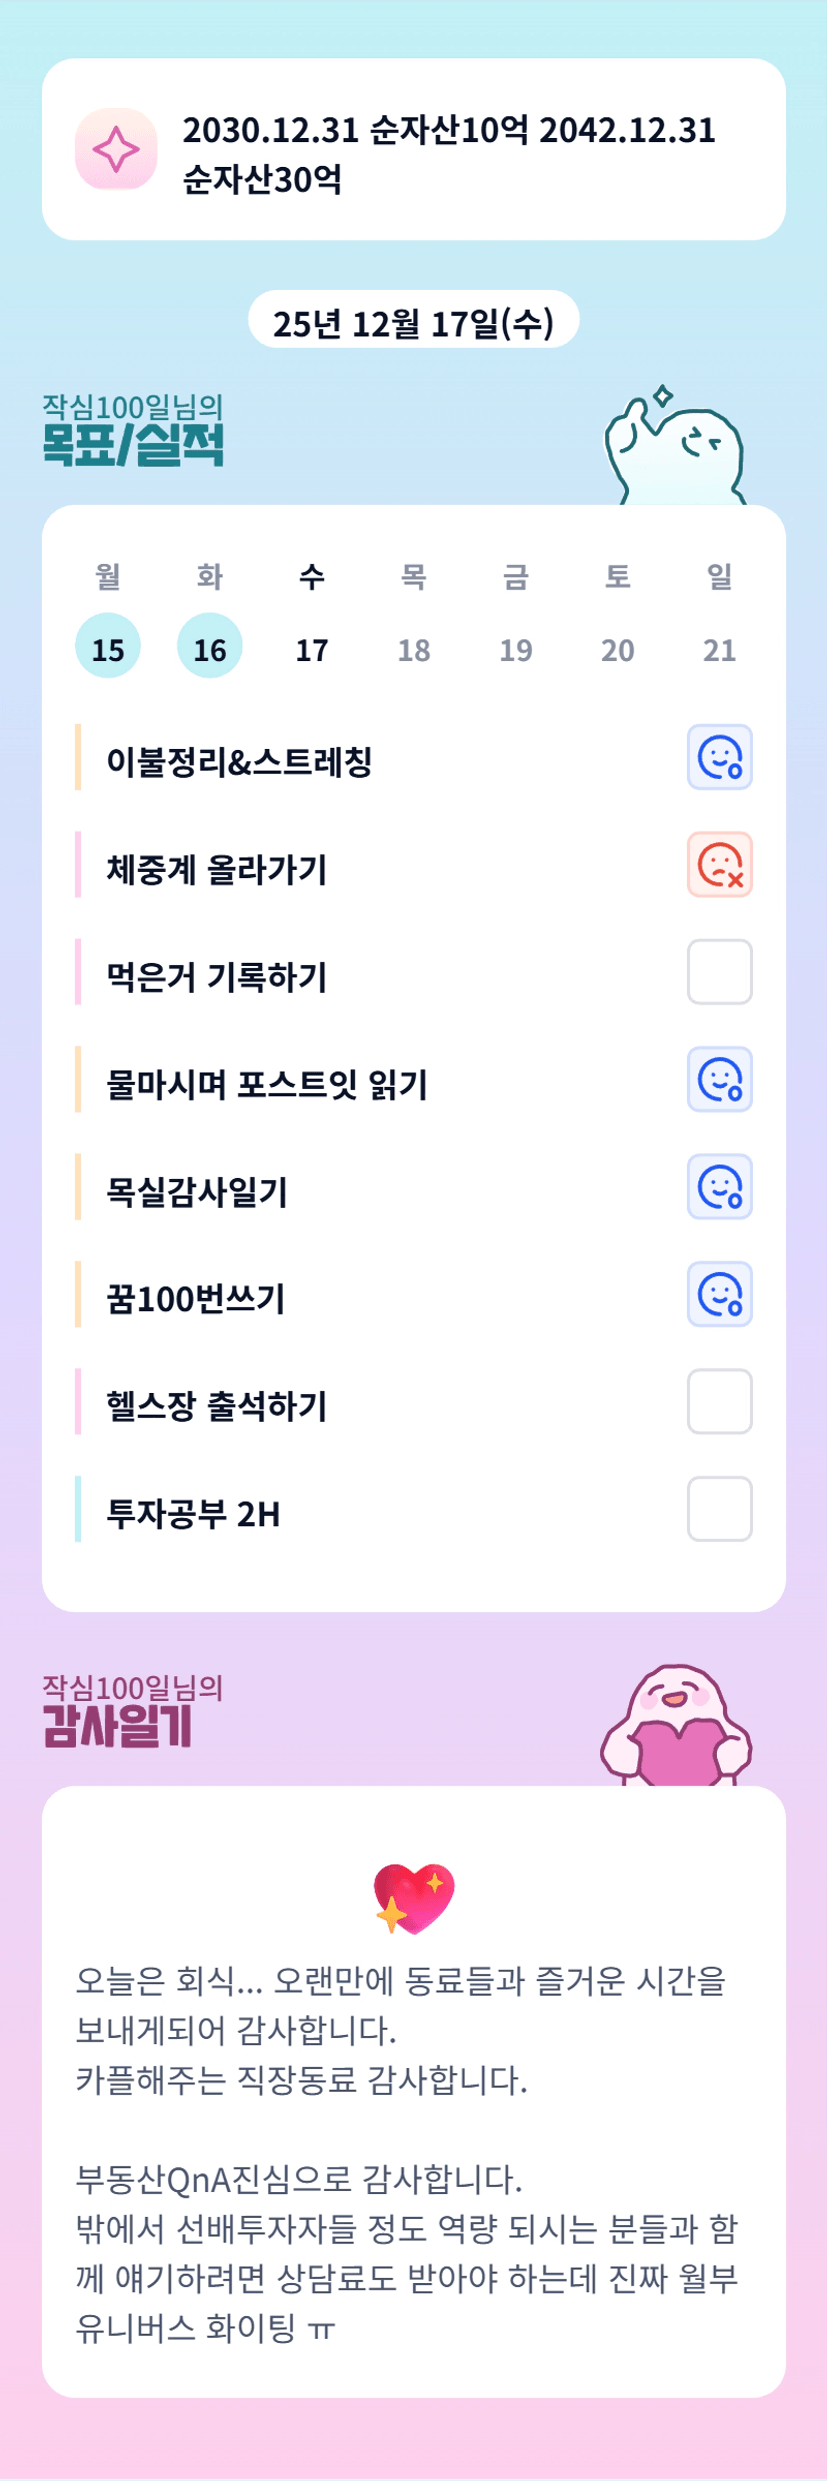The image size is (827, 2481).
Task: Select Monday 15 in week calendar
Action: point(108,647)
